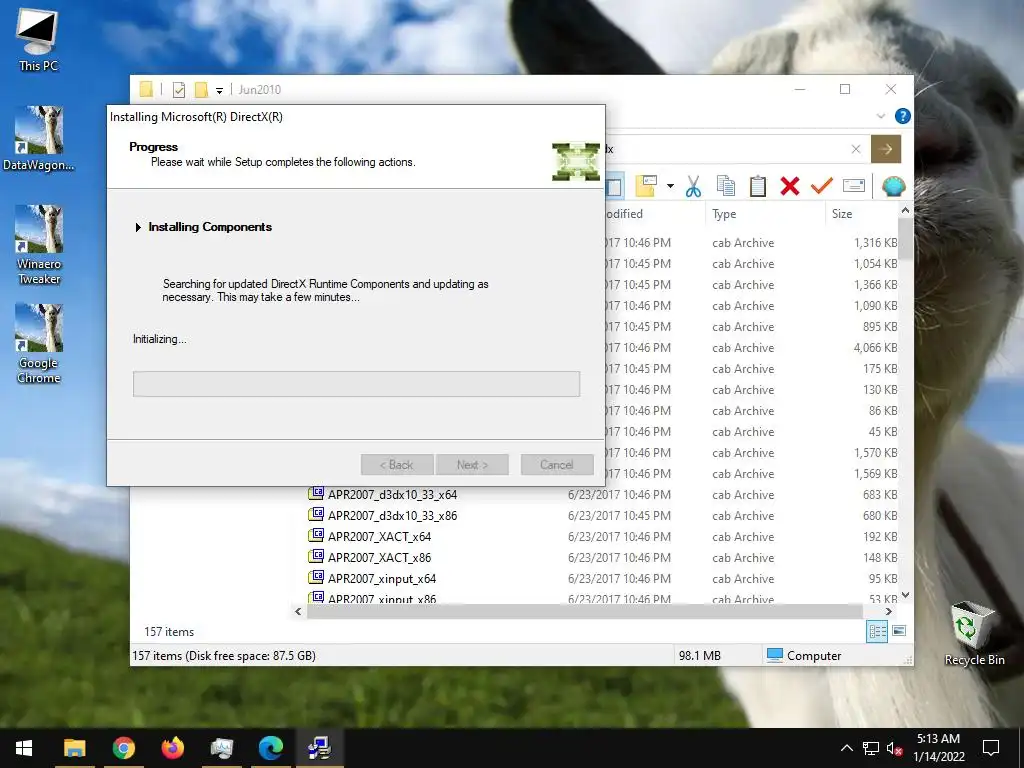
Task: Click the Cut scissors icon in Explorer toolbar
Action: pos(693,187)
